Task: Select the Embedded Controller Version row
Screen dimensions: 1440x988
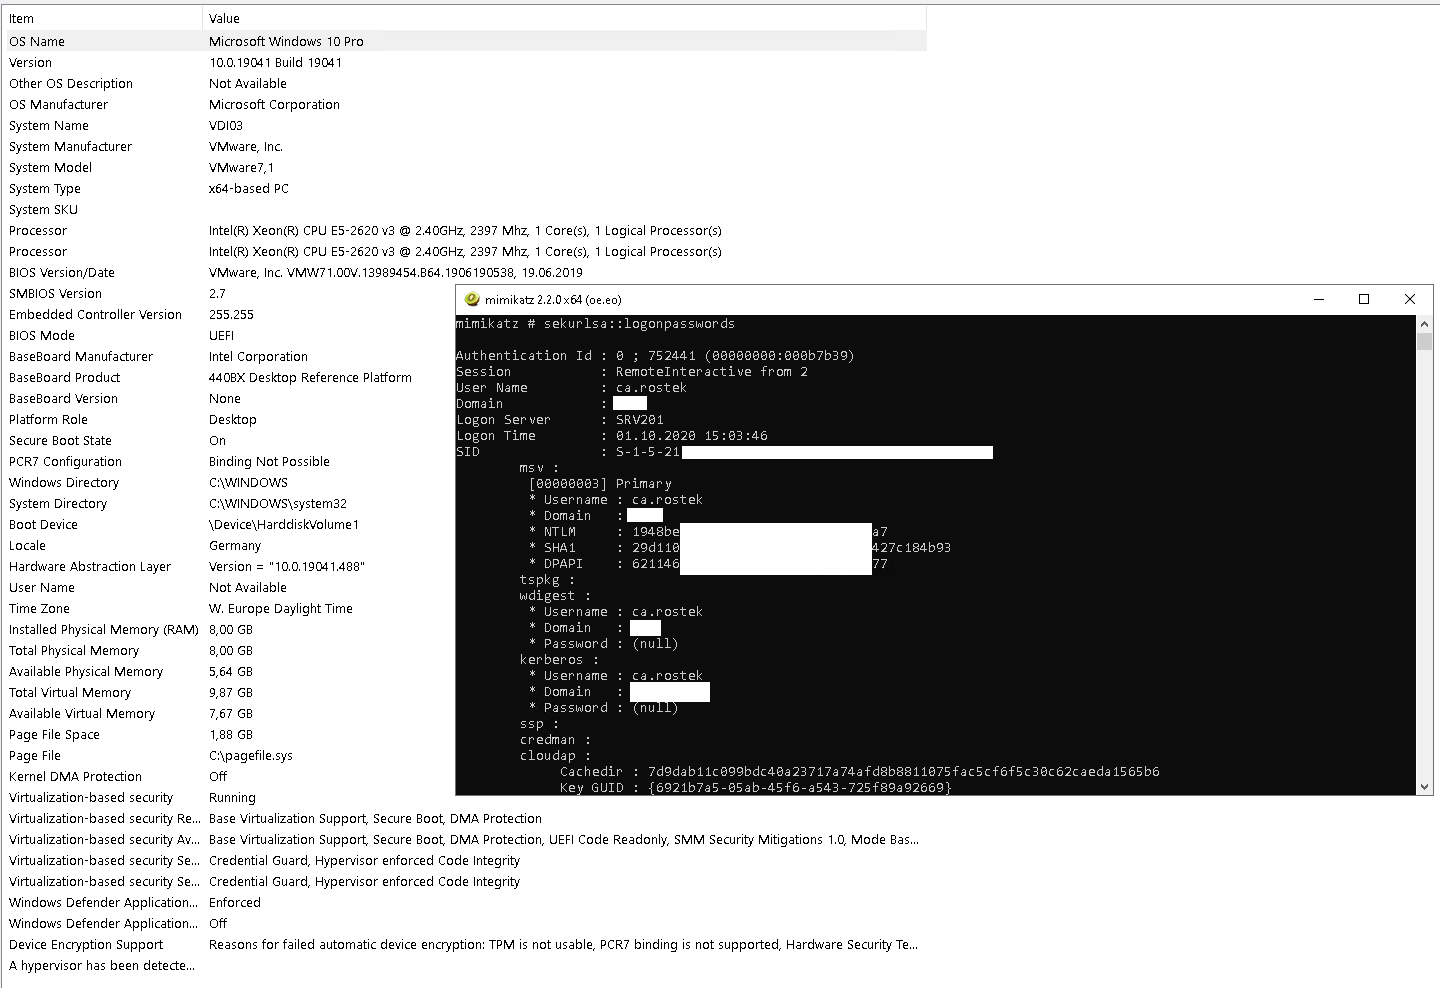Action: pos(228,314)
